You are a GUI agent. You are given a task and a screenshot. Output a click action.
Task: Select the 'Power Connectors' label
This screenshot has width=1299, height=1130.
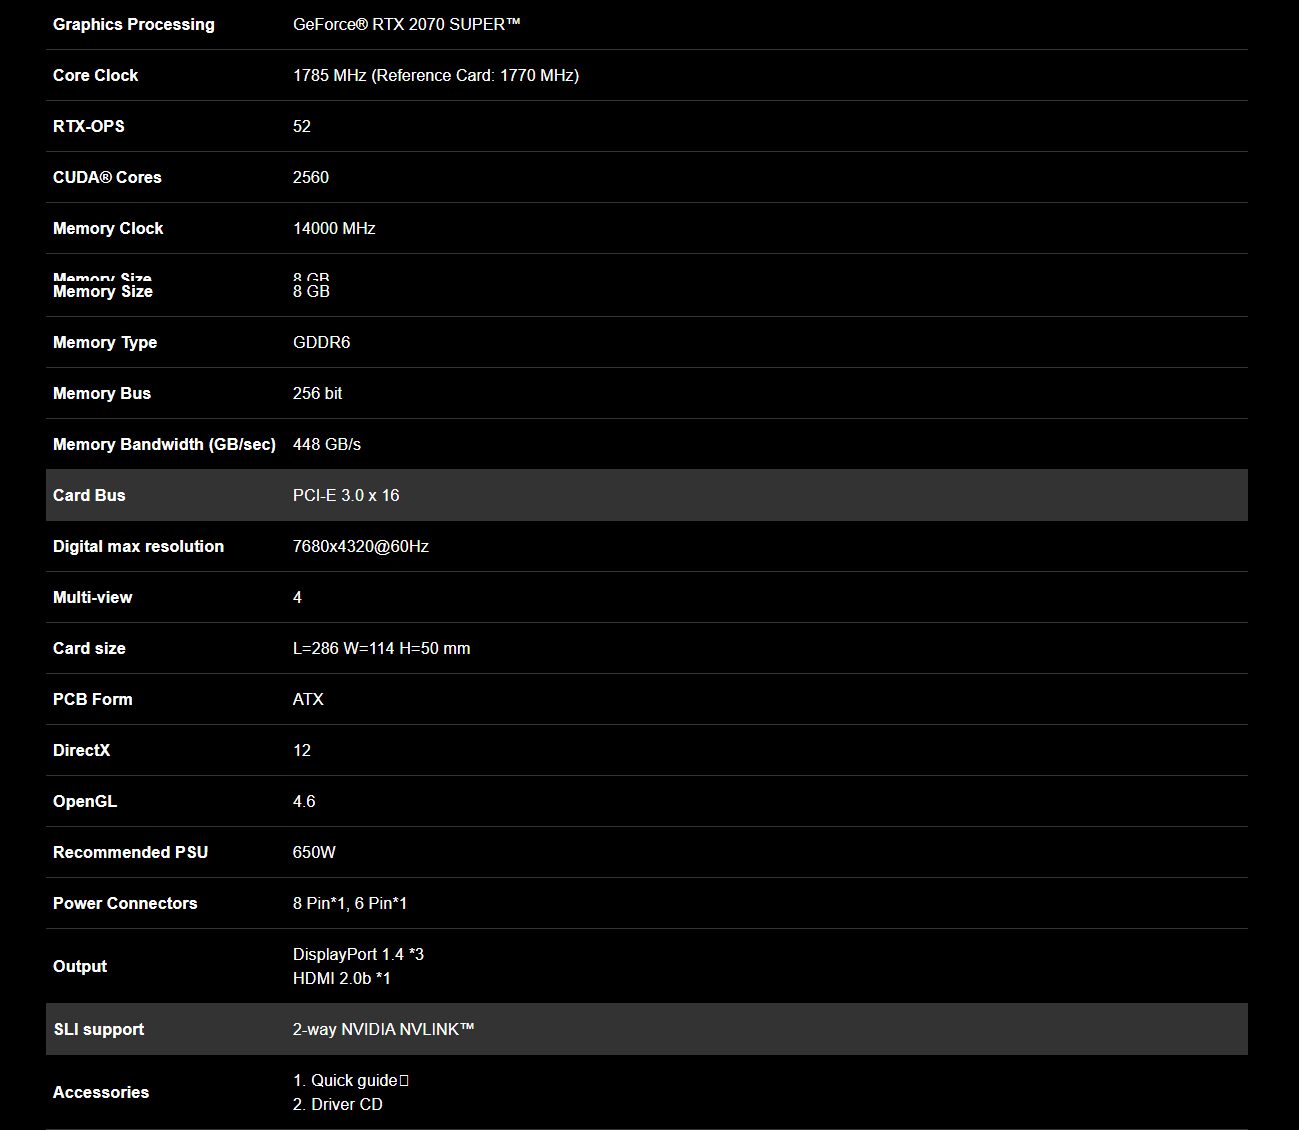click(125, 903)
